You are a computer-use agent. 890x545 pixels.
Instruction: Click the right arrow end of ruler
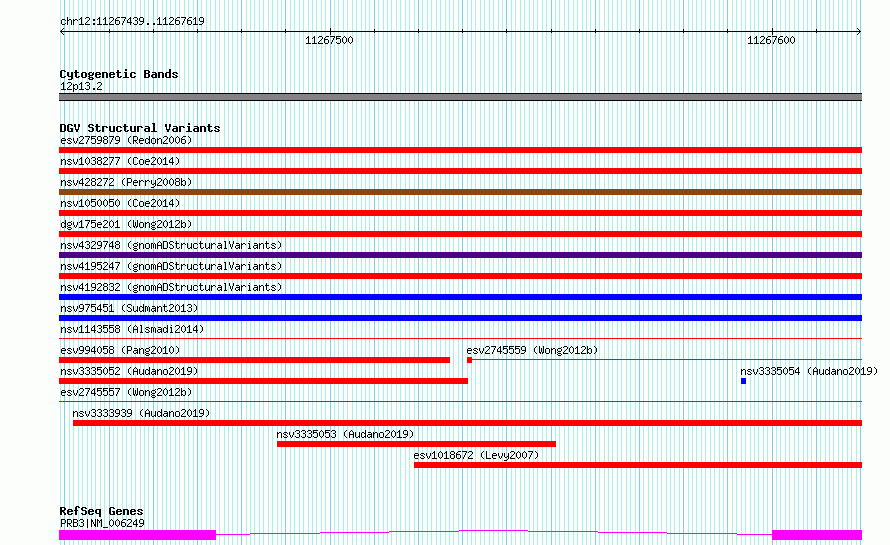[x=859, y=32]
